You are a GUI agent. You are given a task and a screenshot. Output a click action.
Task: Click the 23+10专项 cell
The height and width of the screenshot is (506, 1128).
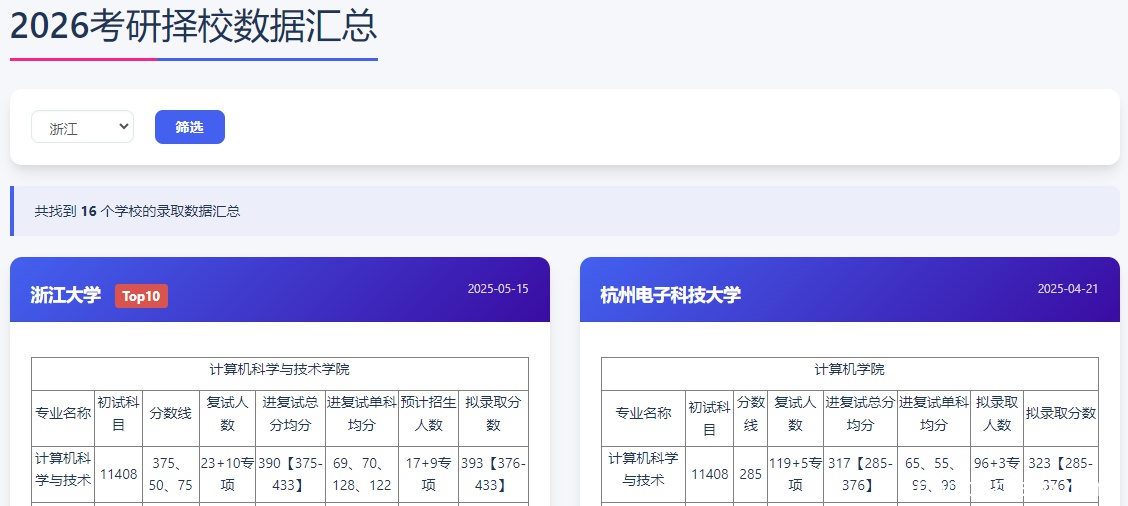point(227,474)
